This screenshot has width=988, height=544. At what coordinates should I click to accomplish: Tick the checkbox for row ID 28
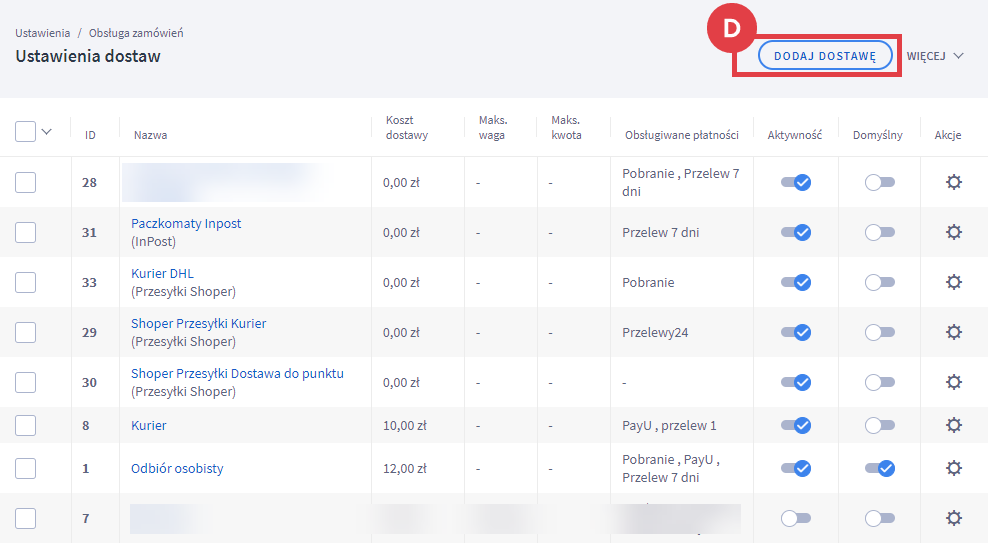coord(25,183)
